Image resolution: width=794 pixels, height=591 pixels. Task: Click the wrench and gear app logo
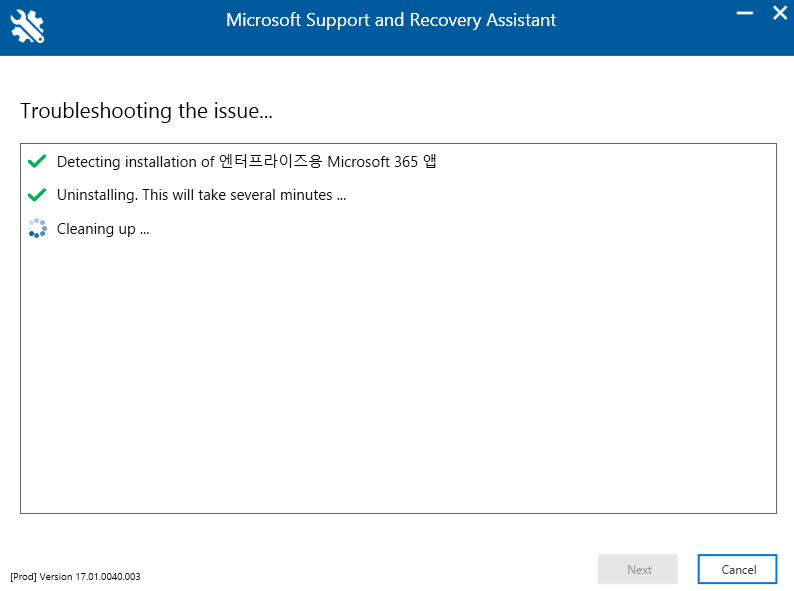pyautogui.click(x=27, y=26)
